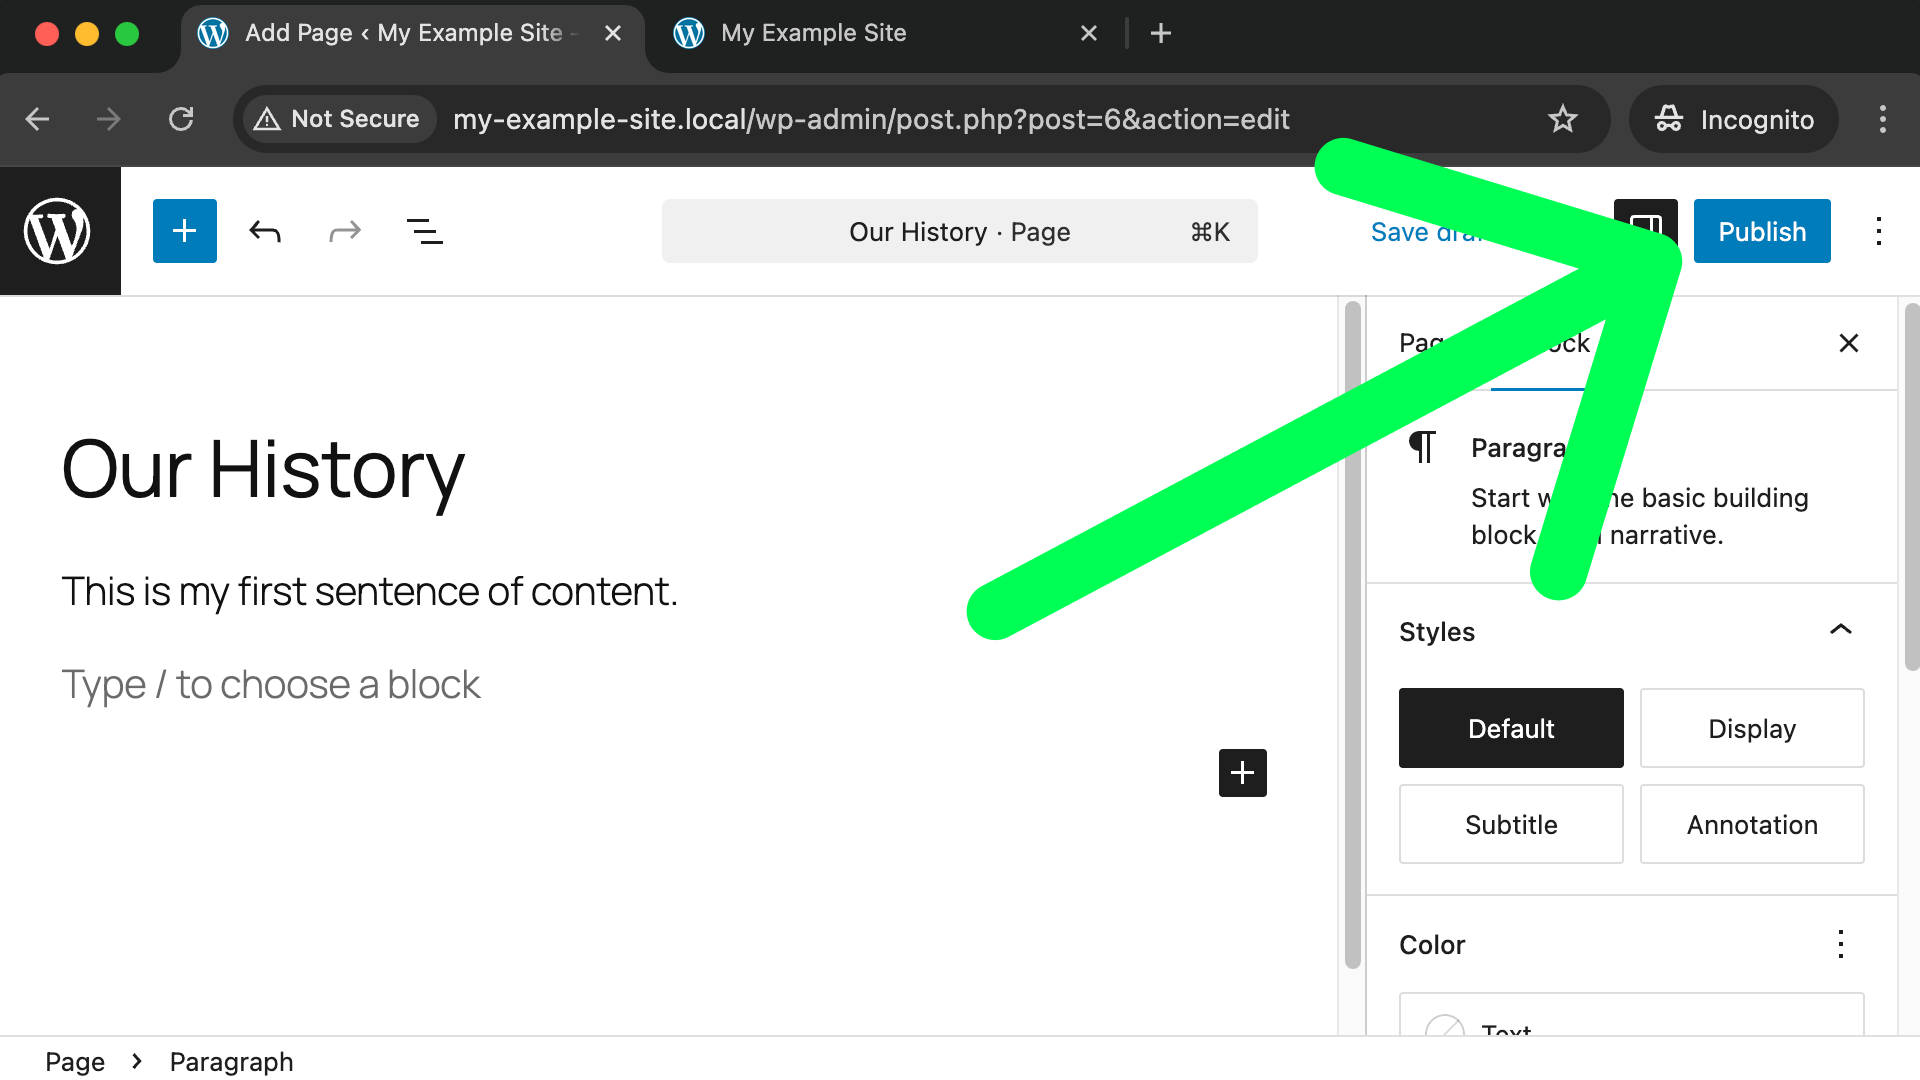
Task: Undo the last edit
Action: tap(265, 232)
